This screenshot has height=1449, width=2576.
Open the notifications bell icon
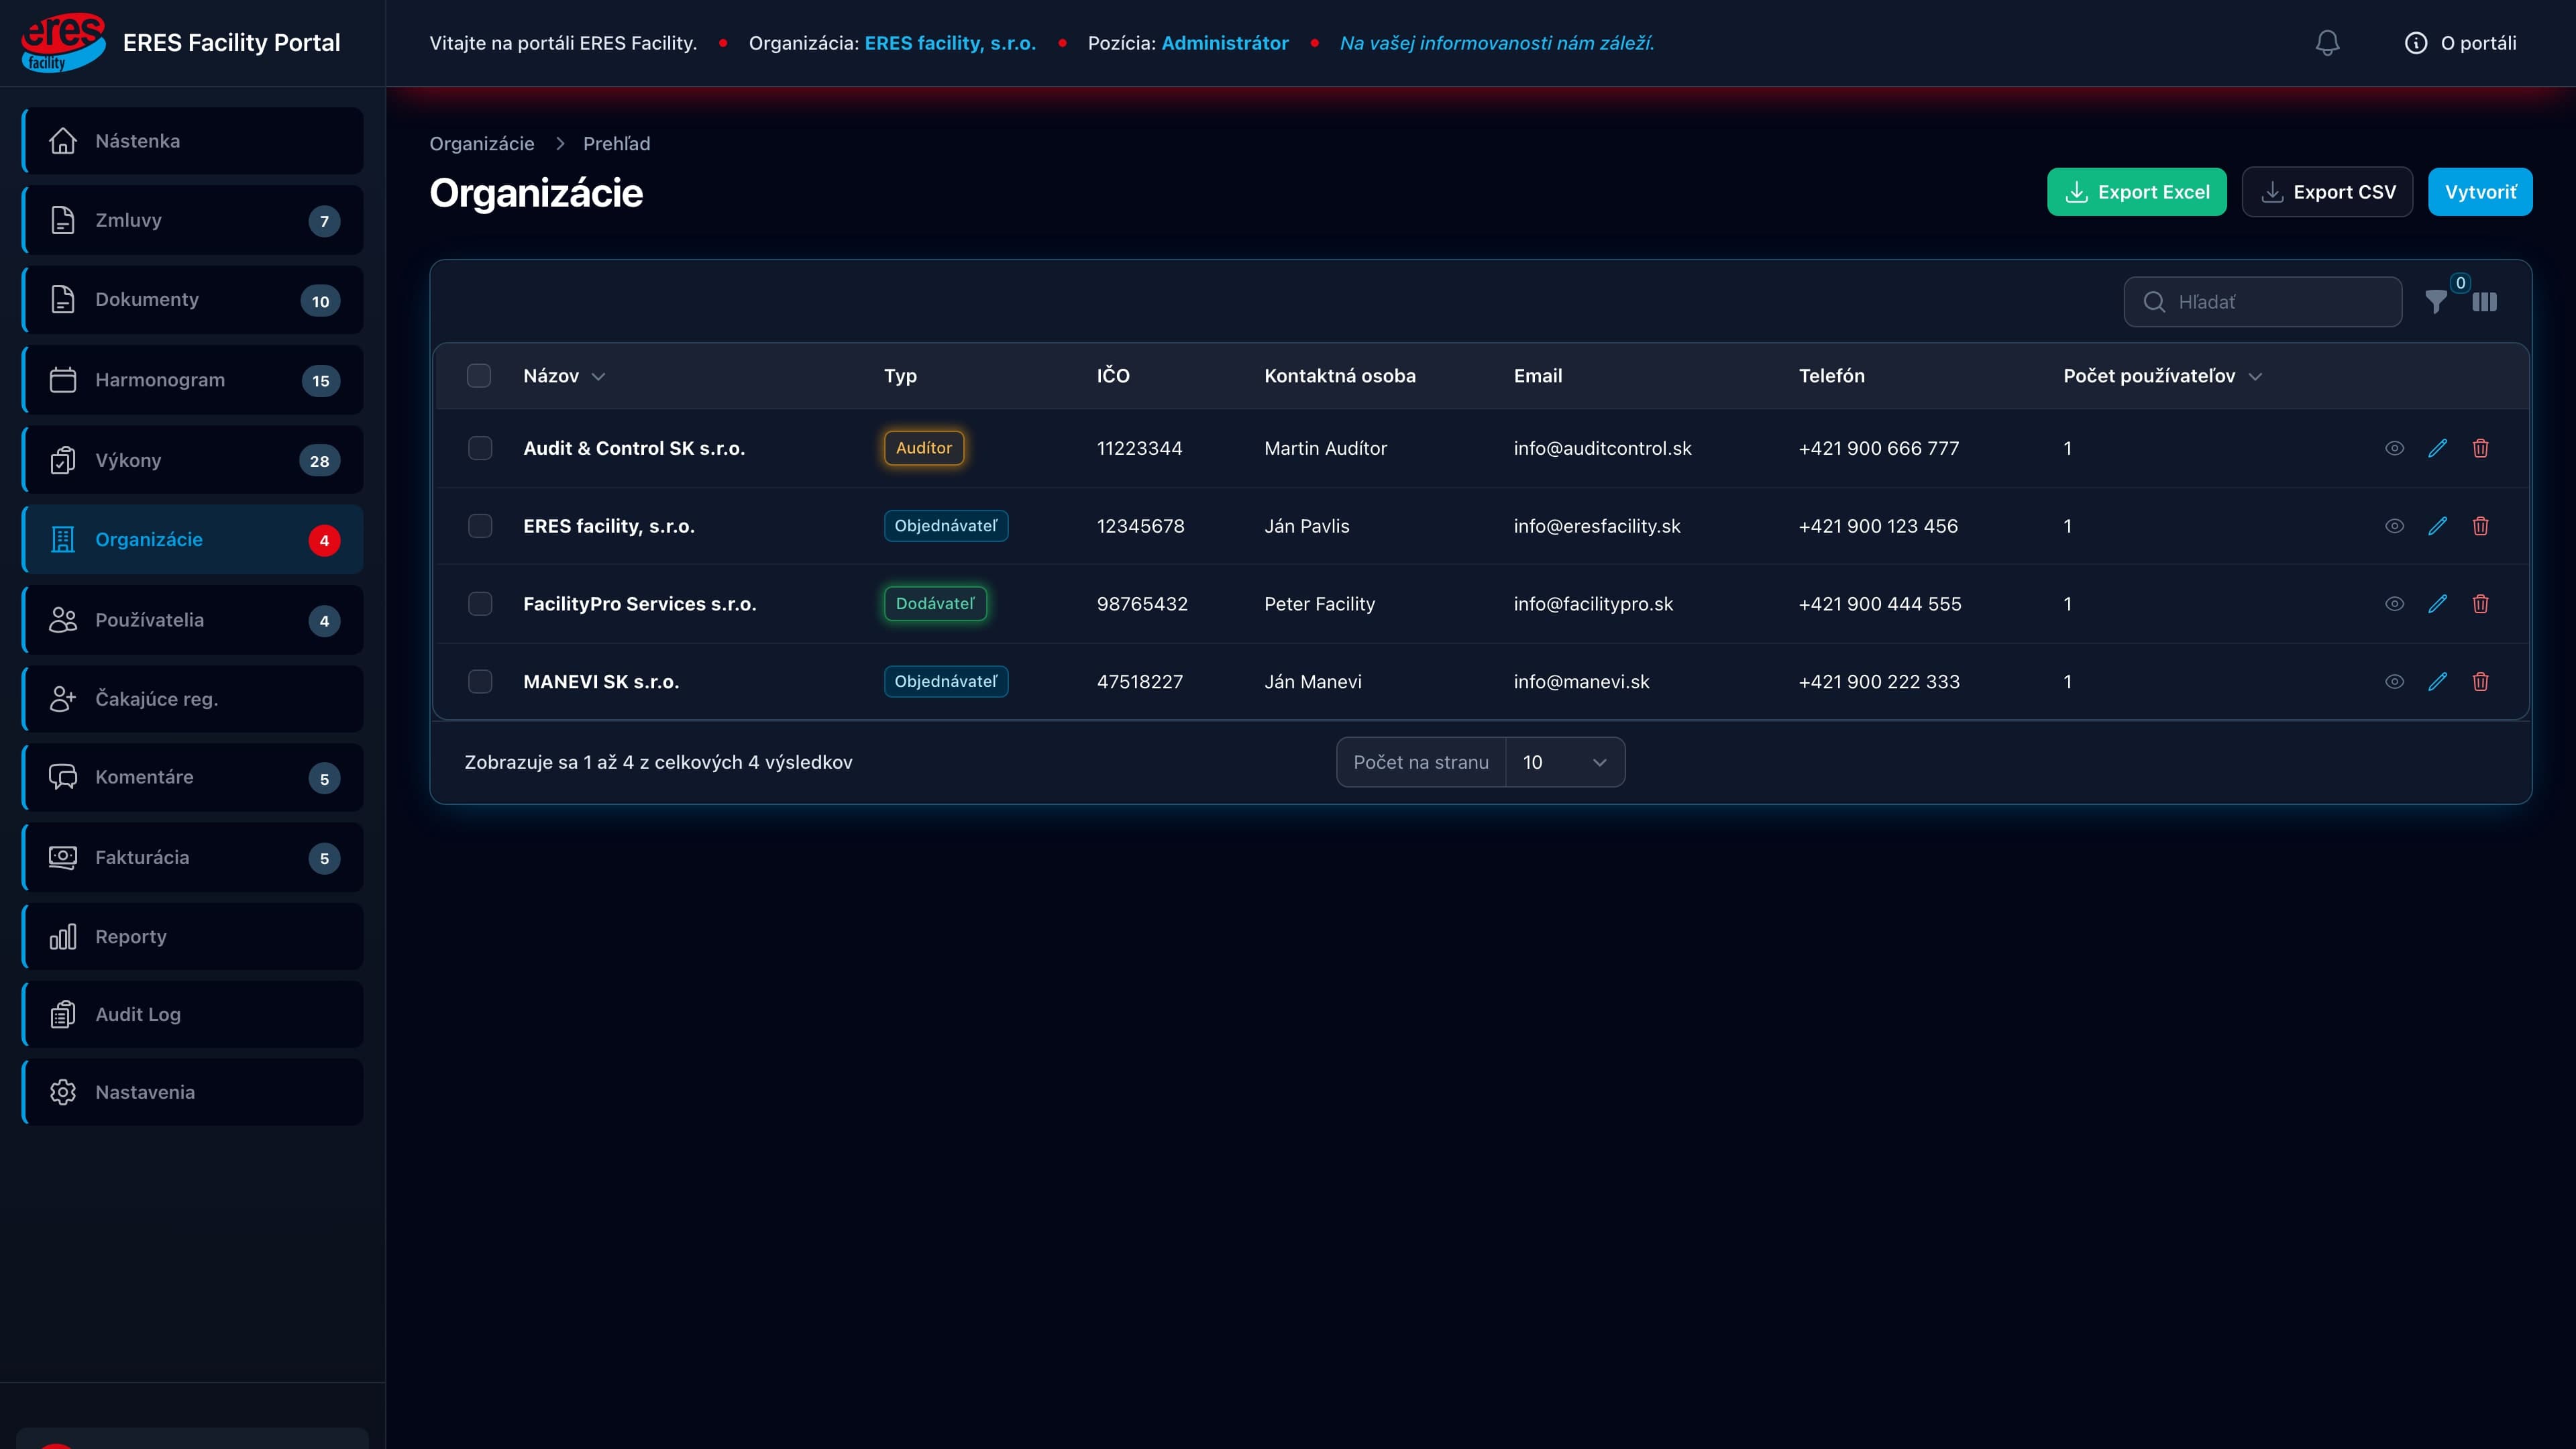pos(2327,43)
